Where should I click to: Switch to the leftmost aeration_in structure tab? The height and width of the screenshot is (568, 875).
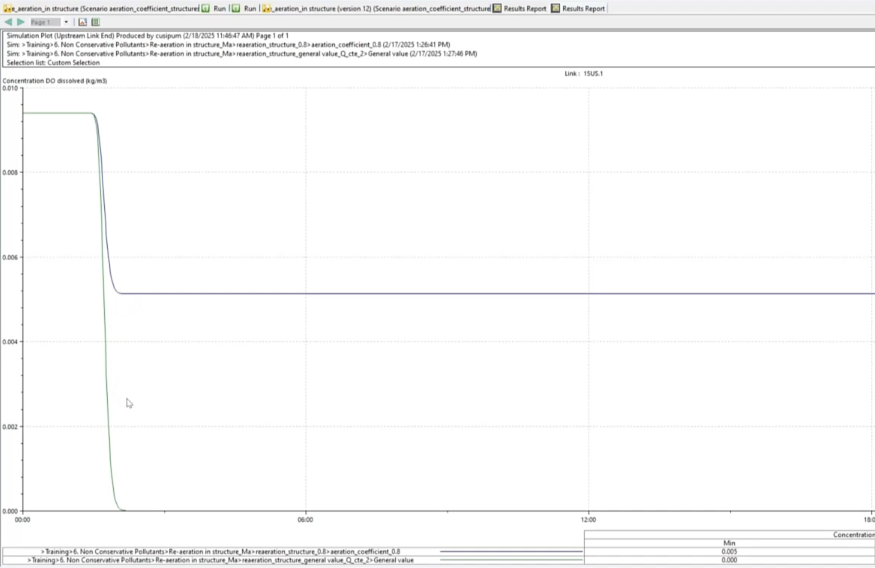click(x=100, y=8)
